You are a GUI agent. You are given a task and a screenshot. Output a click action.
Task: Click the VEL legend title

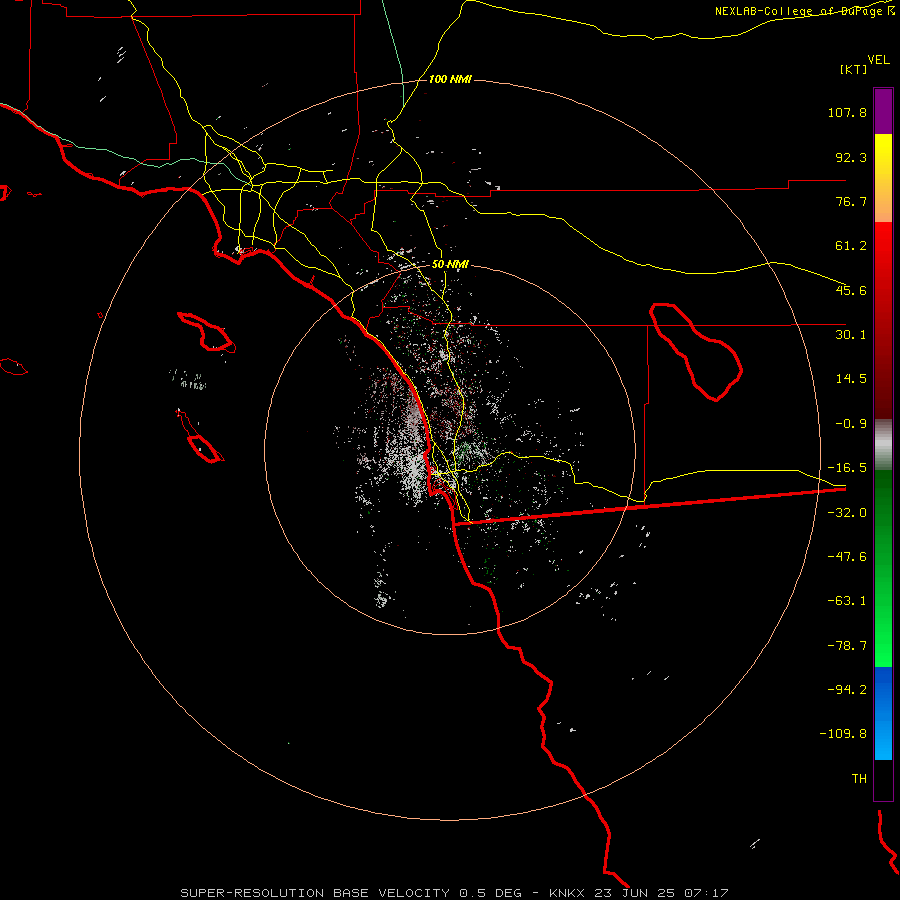(x=878, y=60)
